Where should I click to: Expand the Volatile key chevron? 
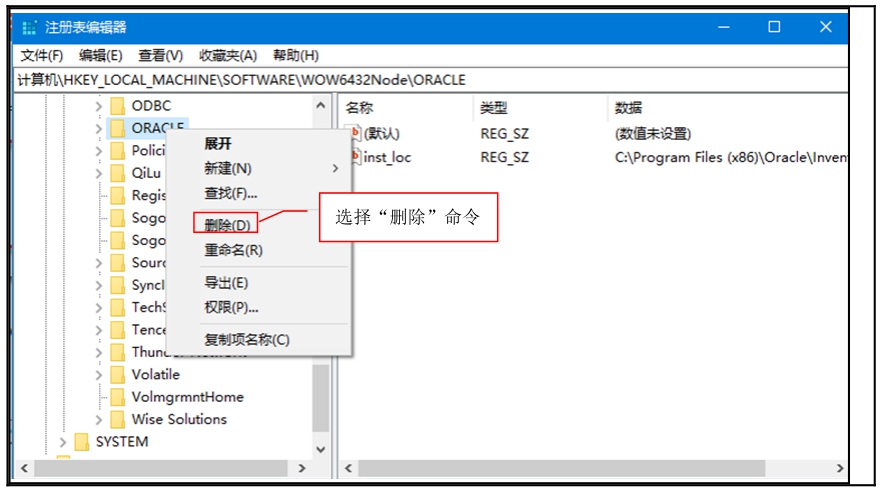pyautogui.click(x=98, y=374)
